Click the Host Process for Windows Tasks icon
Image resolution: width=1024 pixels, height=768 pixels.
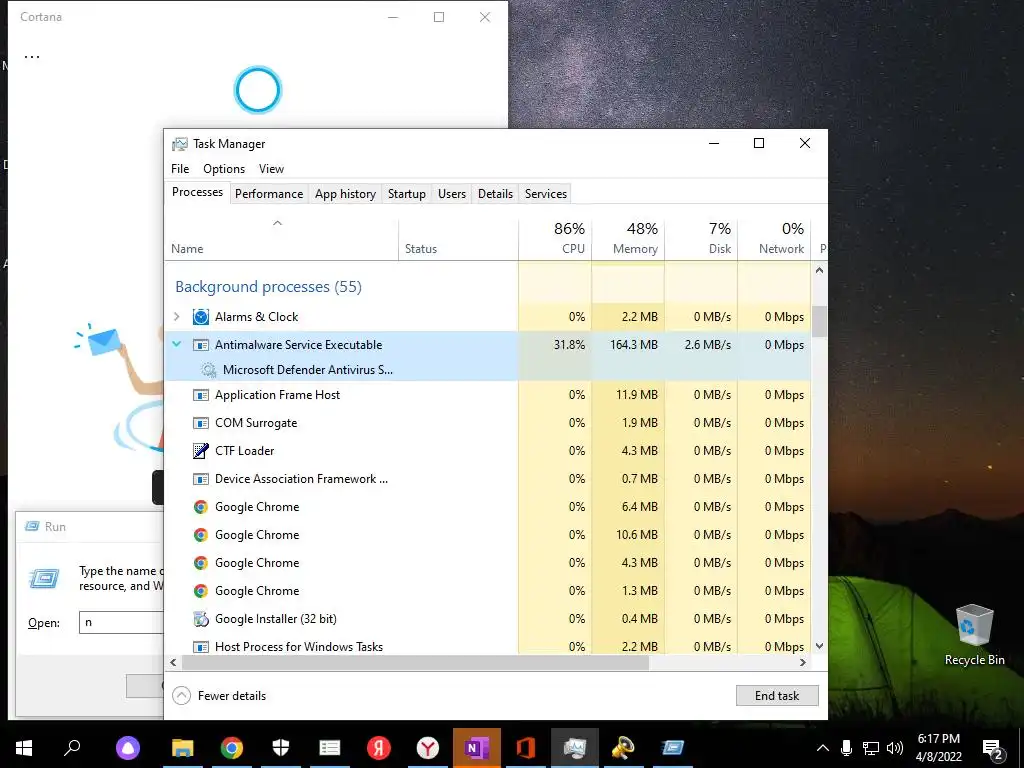[x=200, y=647]
